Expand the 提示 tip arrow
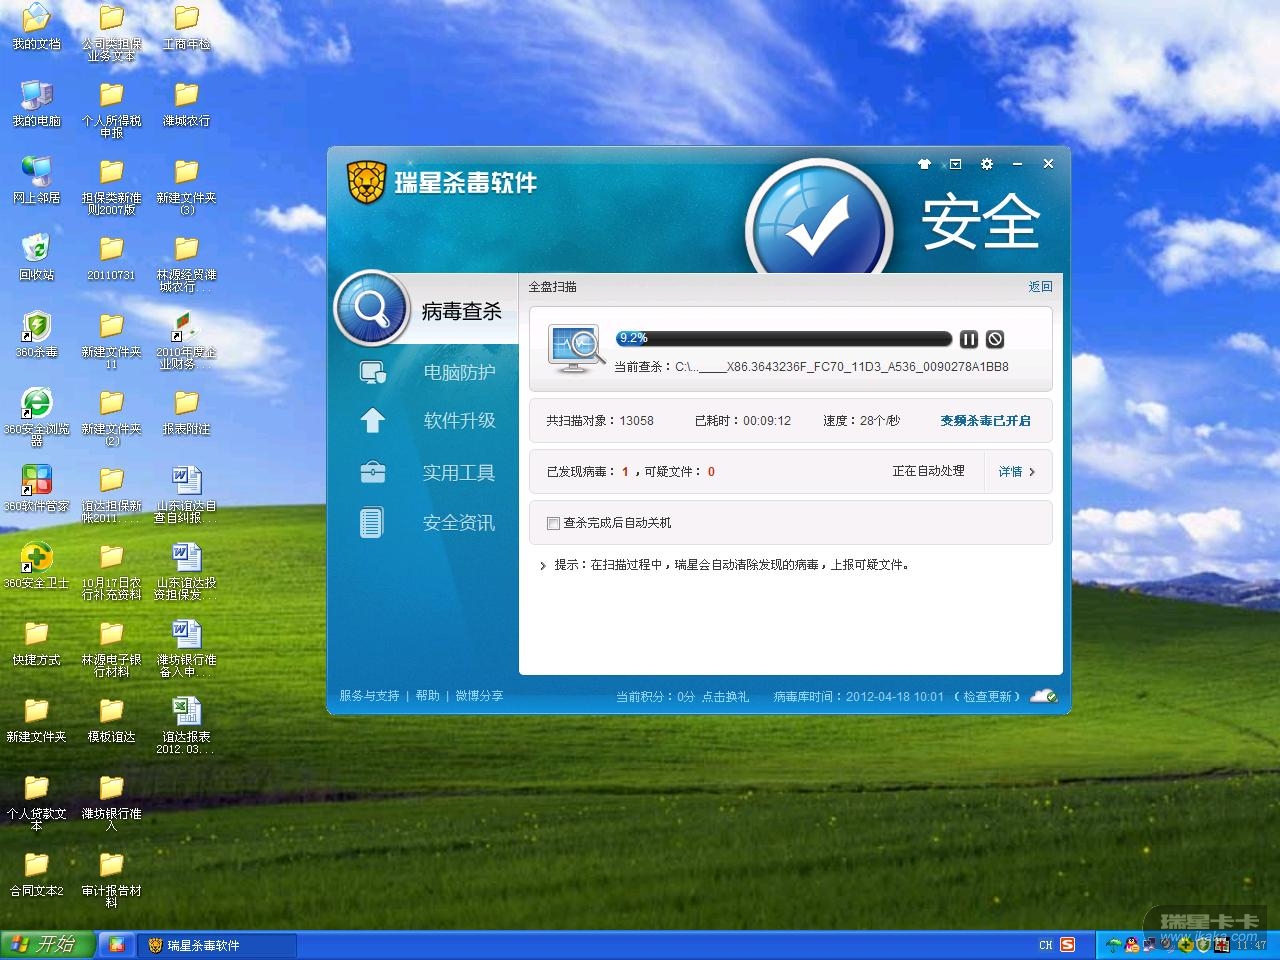 click(x=543, y=566)
